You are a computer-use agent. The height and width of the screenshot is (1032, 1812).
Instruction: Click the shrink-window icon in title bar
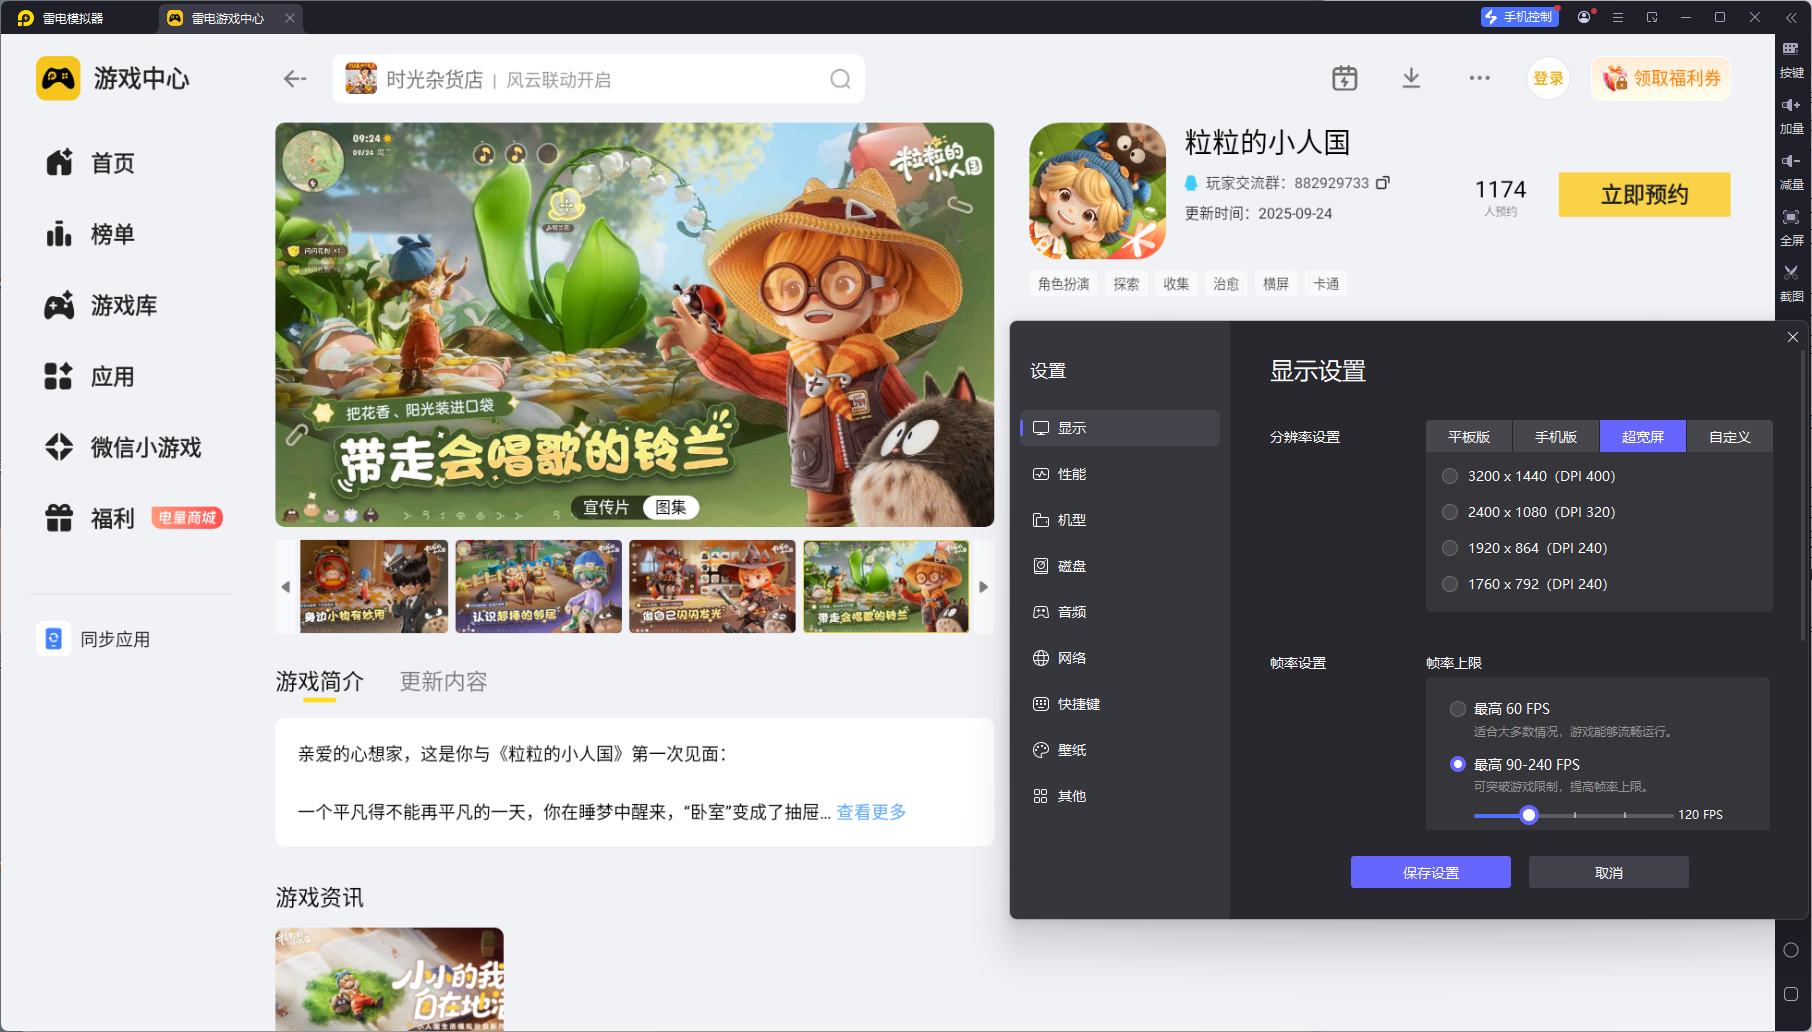(1652, 17)
